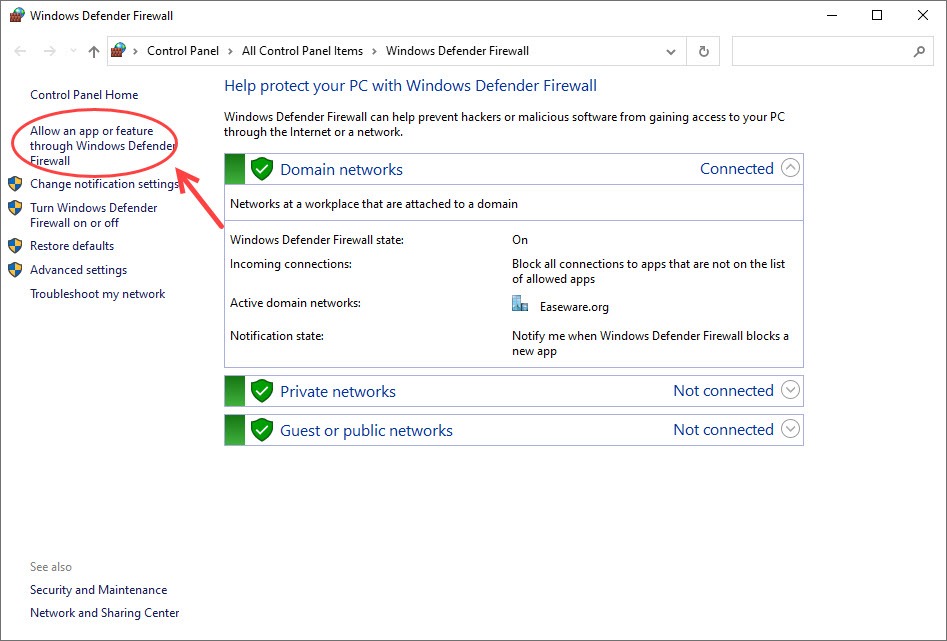Expand the Private networks section
The width and height of the screenshot is (947, 641).
[x=790, y=390]
